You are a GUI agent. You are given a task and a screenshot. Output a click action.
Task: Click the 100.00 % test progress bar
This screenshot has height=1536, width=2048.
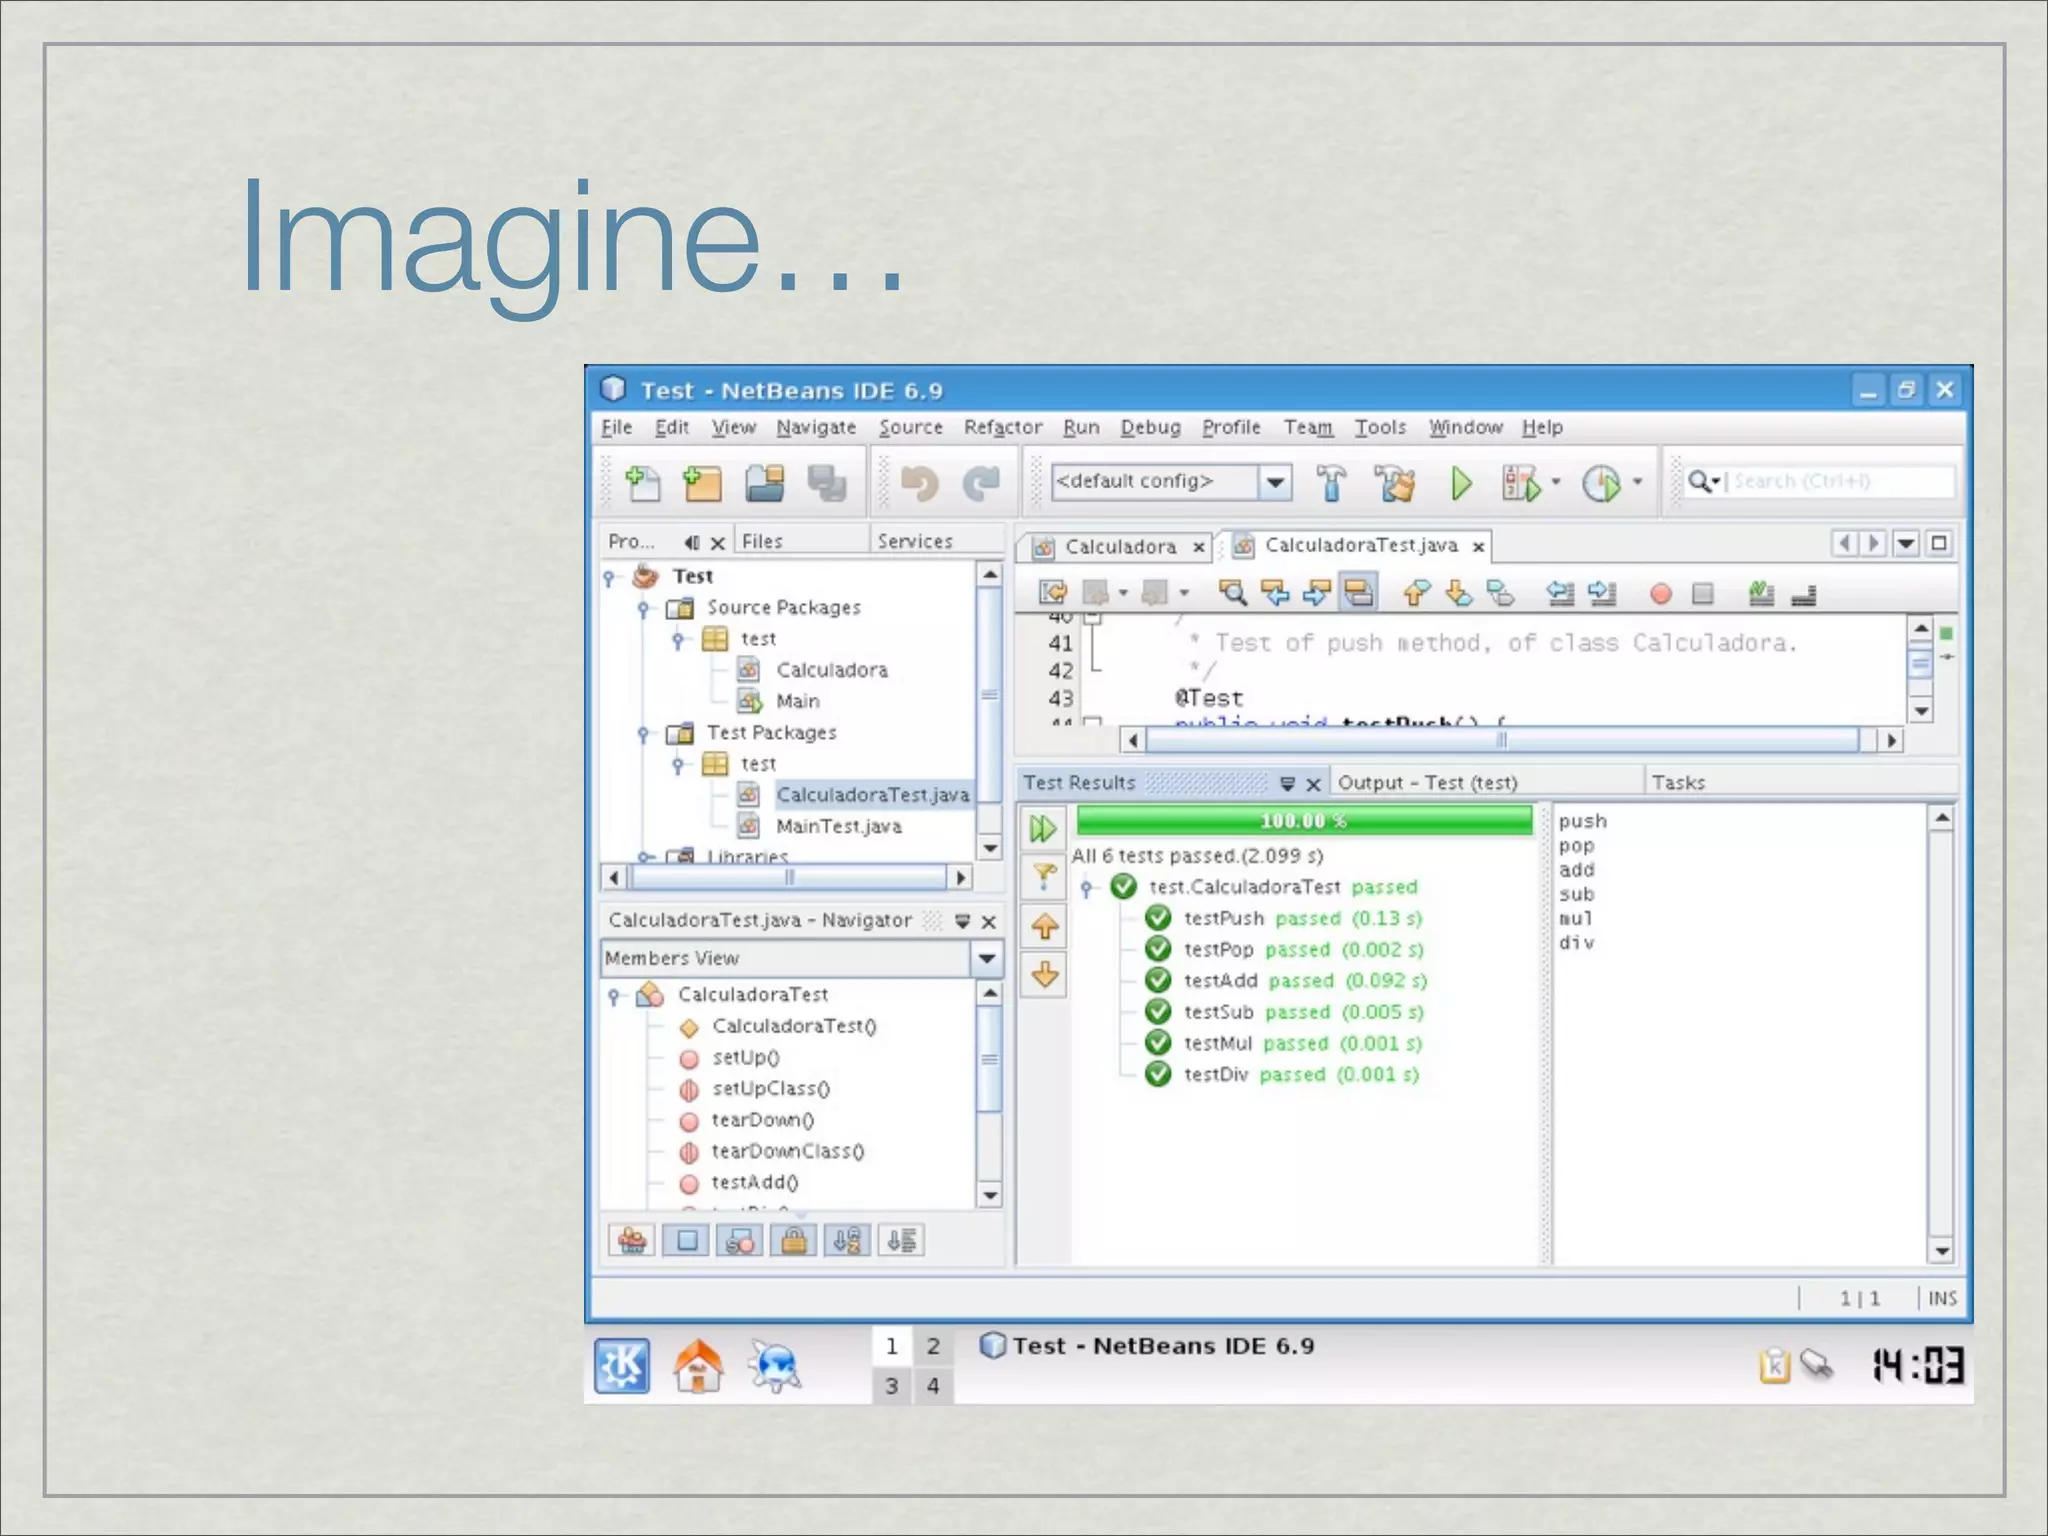(x=1304, y=821)
